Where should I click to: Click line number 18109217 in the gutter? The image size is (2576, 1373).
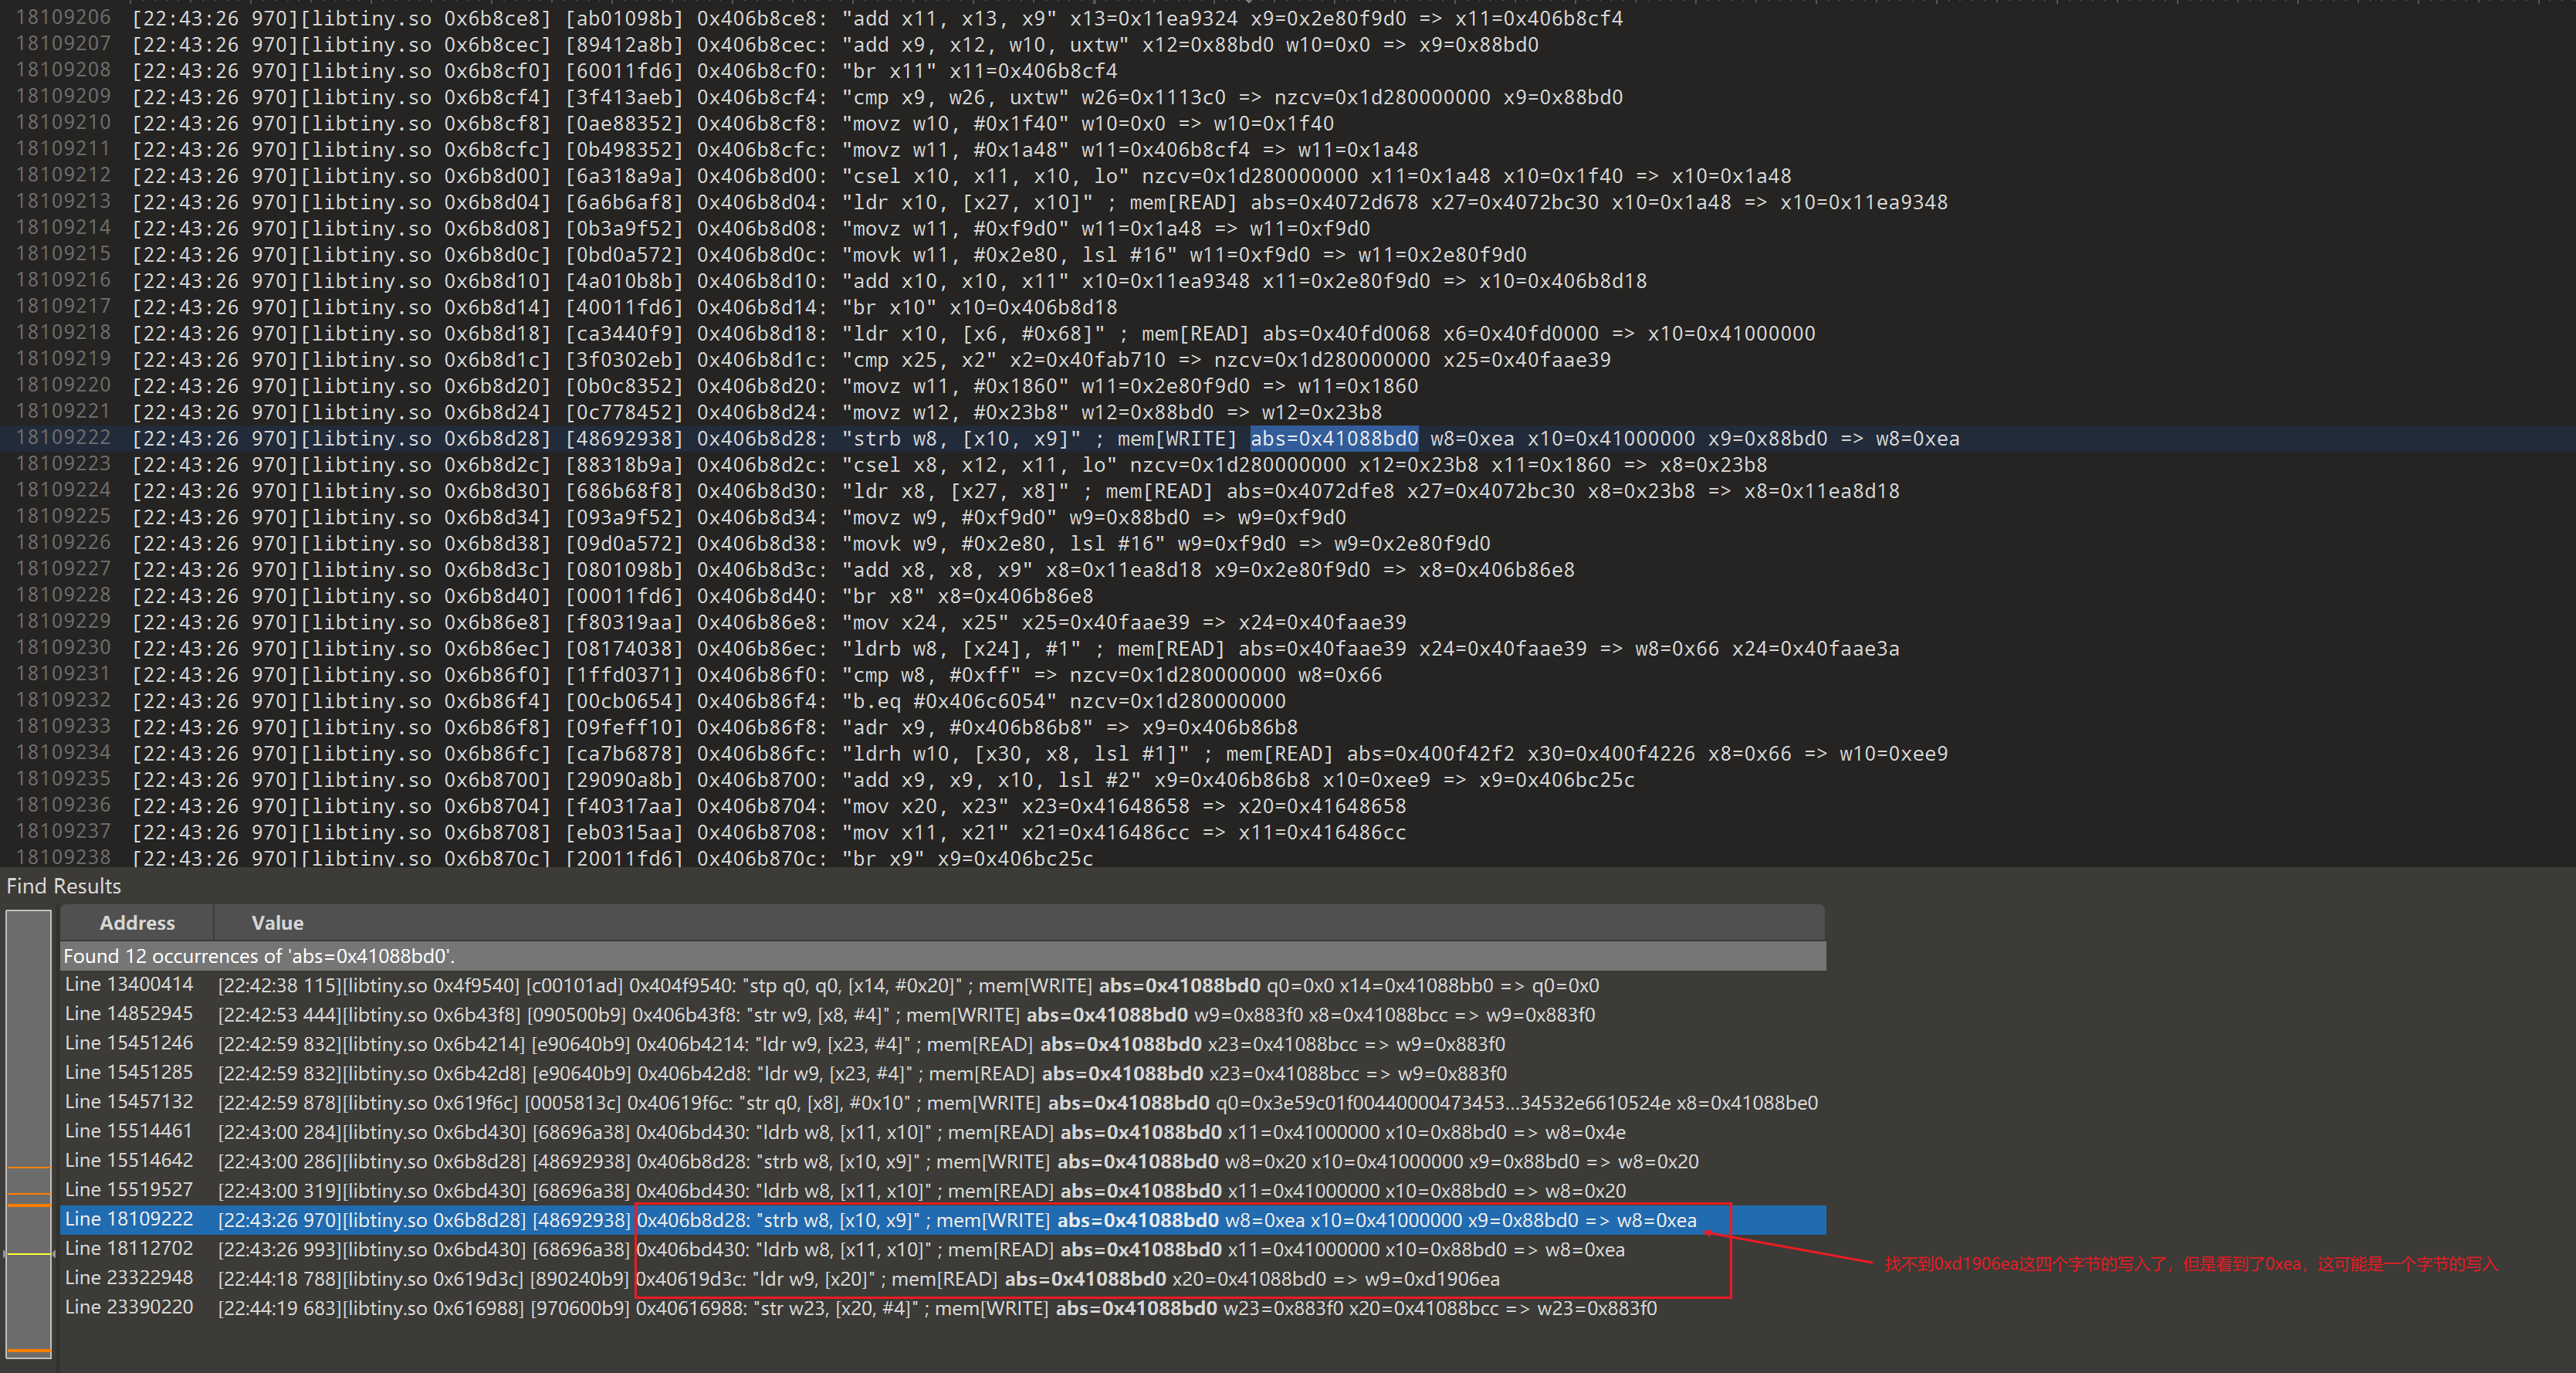click(x=63, y=306)
